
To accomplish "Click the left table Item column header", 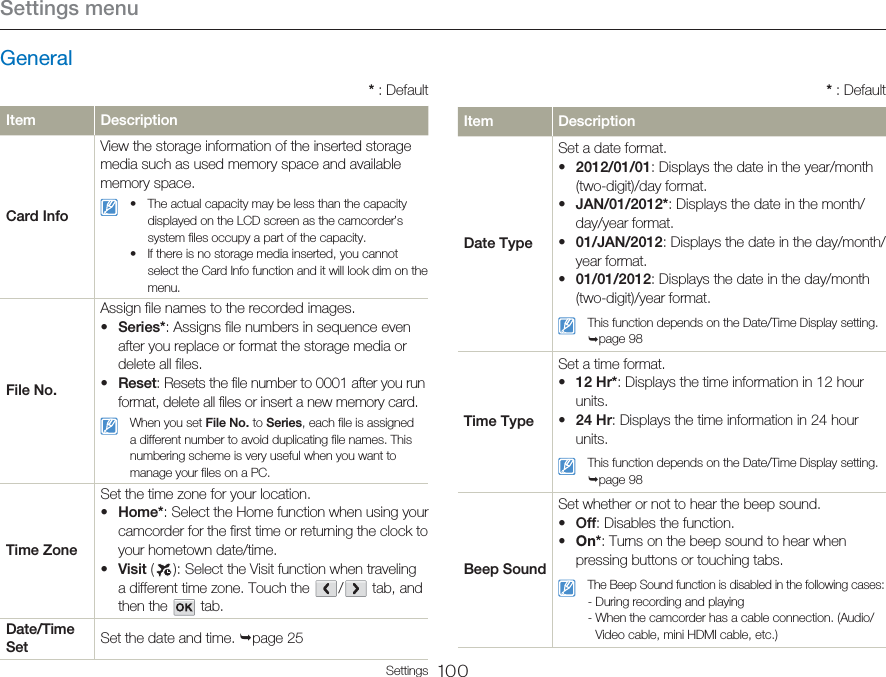I will click(x=47, y=120).
